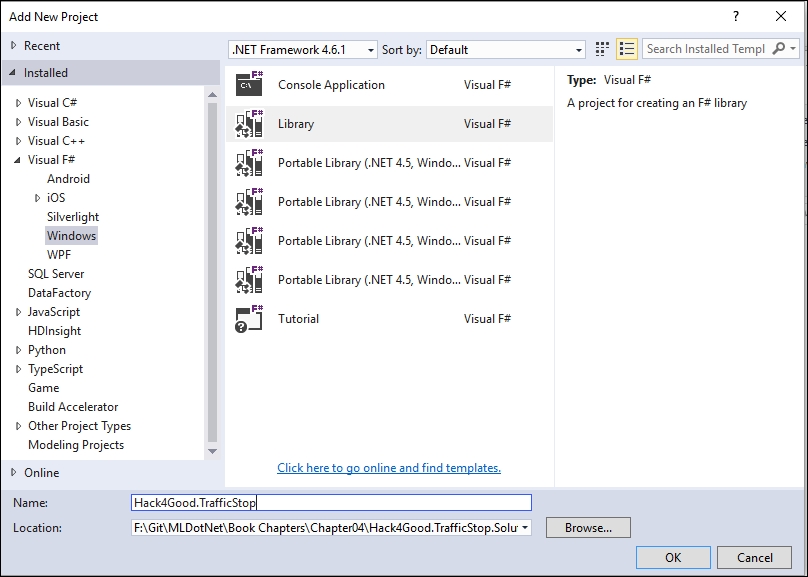Open the .NET Framework version dropdown
Viewport: 808px width, 577px height.
(x=302, y=49)
